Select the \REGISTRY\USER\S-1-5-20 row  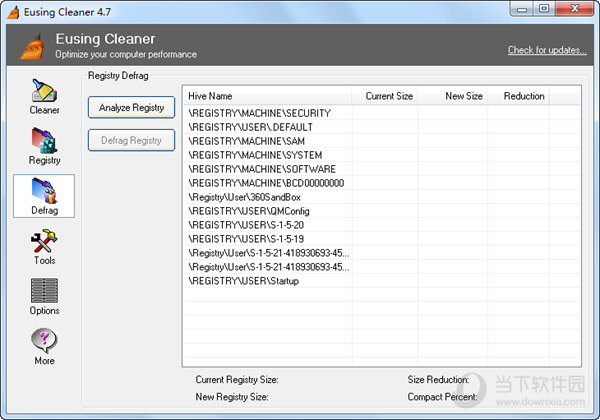tap(382, 225)
